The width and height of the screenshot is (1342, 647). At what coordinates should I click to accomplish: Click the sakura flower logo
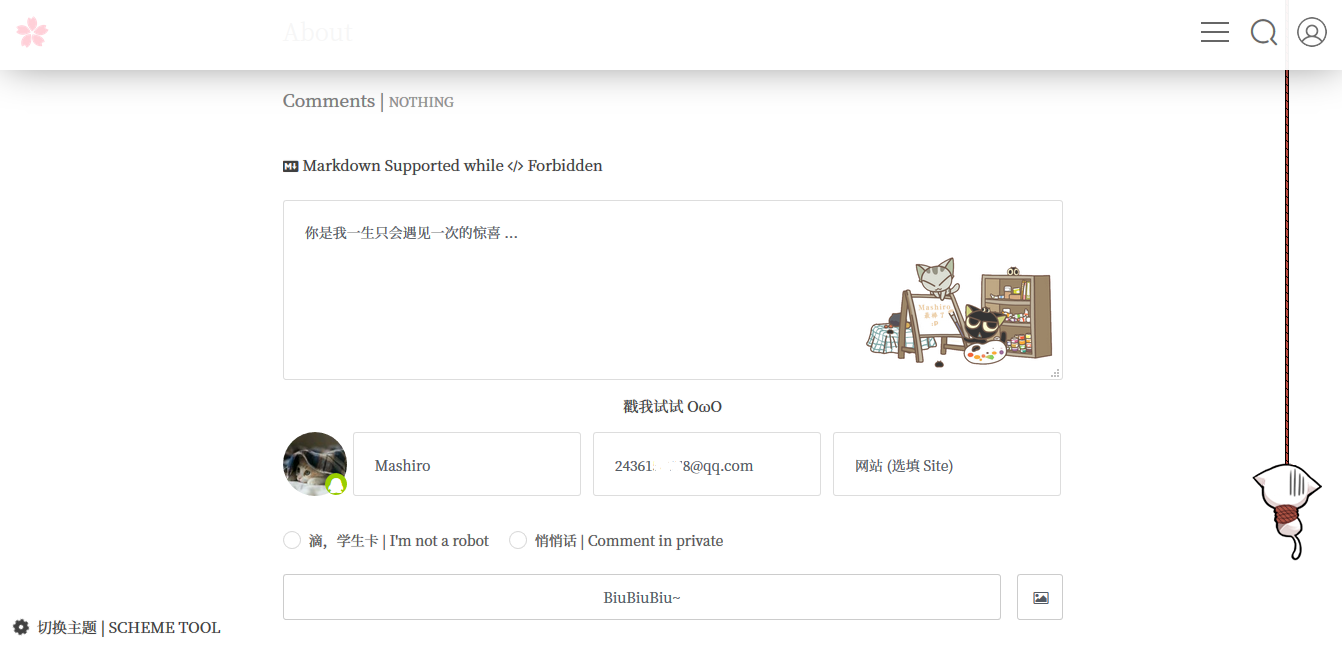(x=32, y=32)
